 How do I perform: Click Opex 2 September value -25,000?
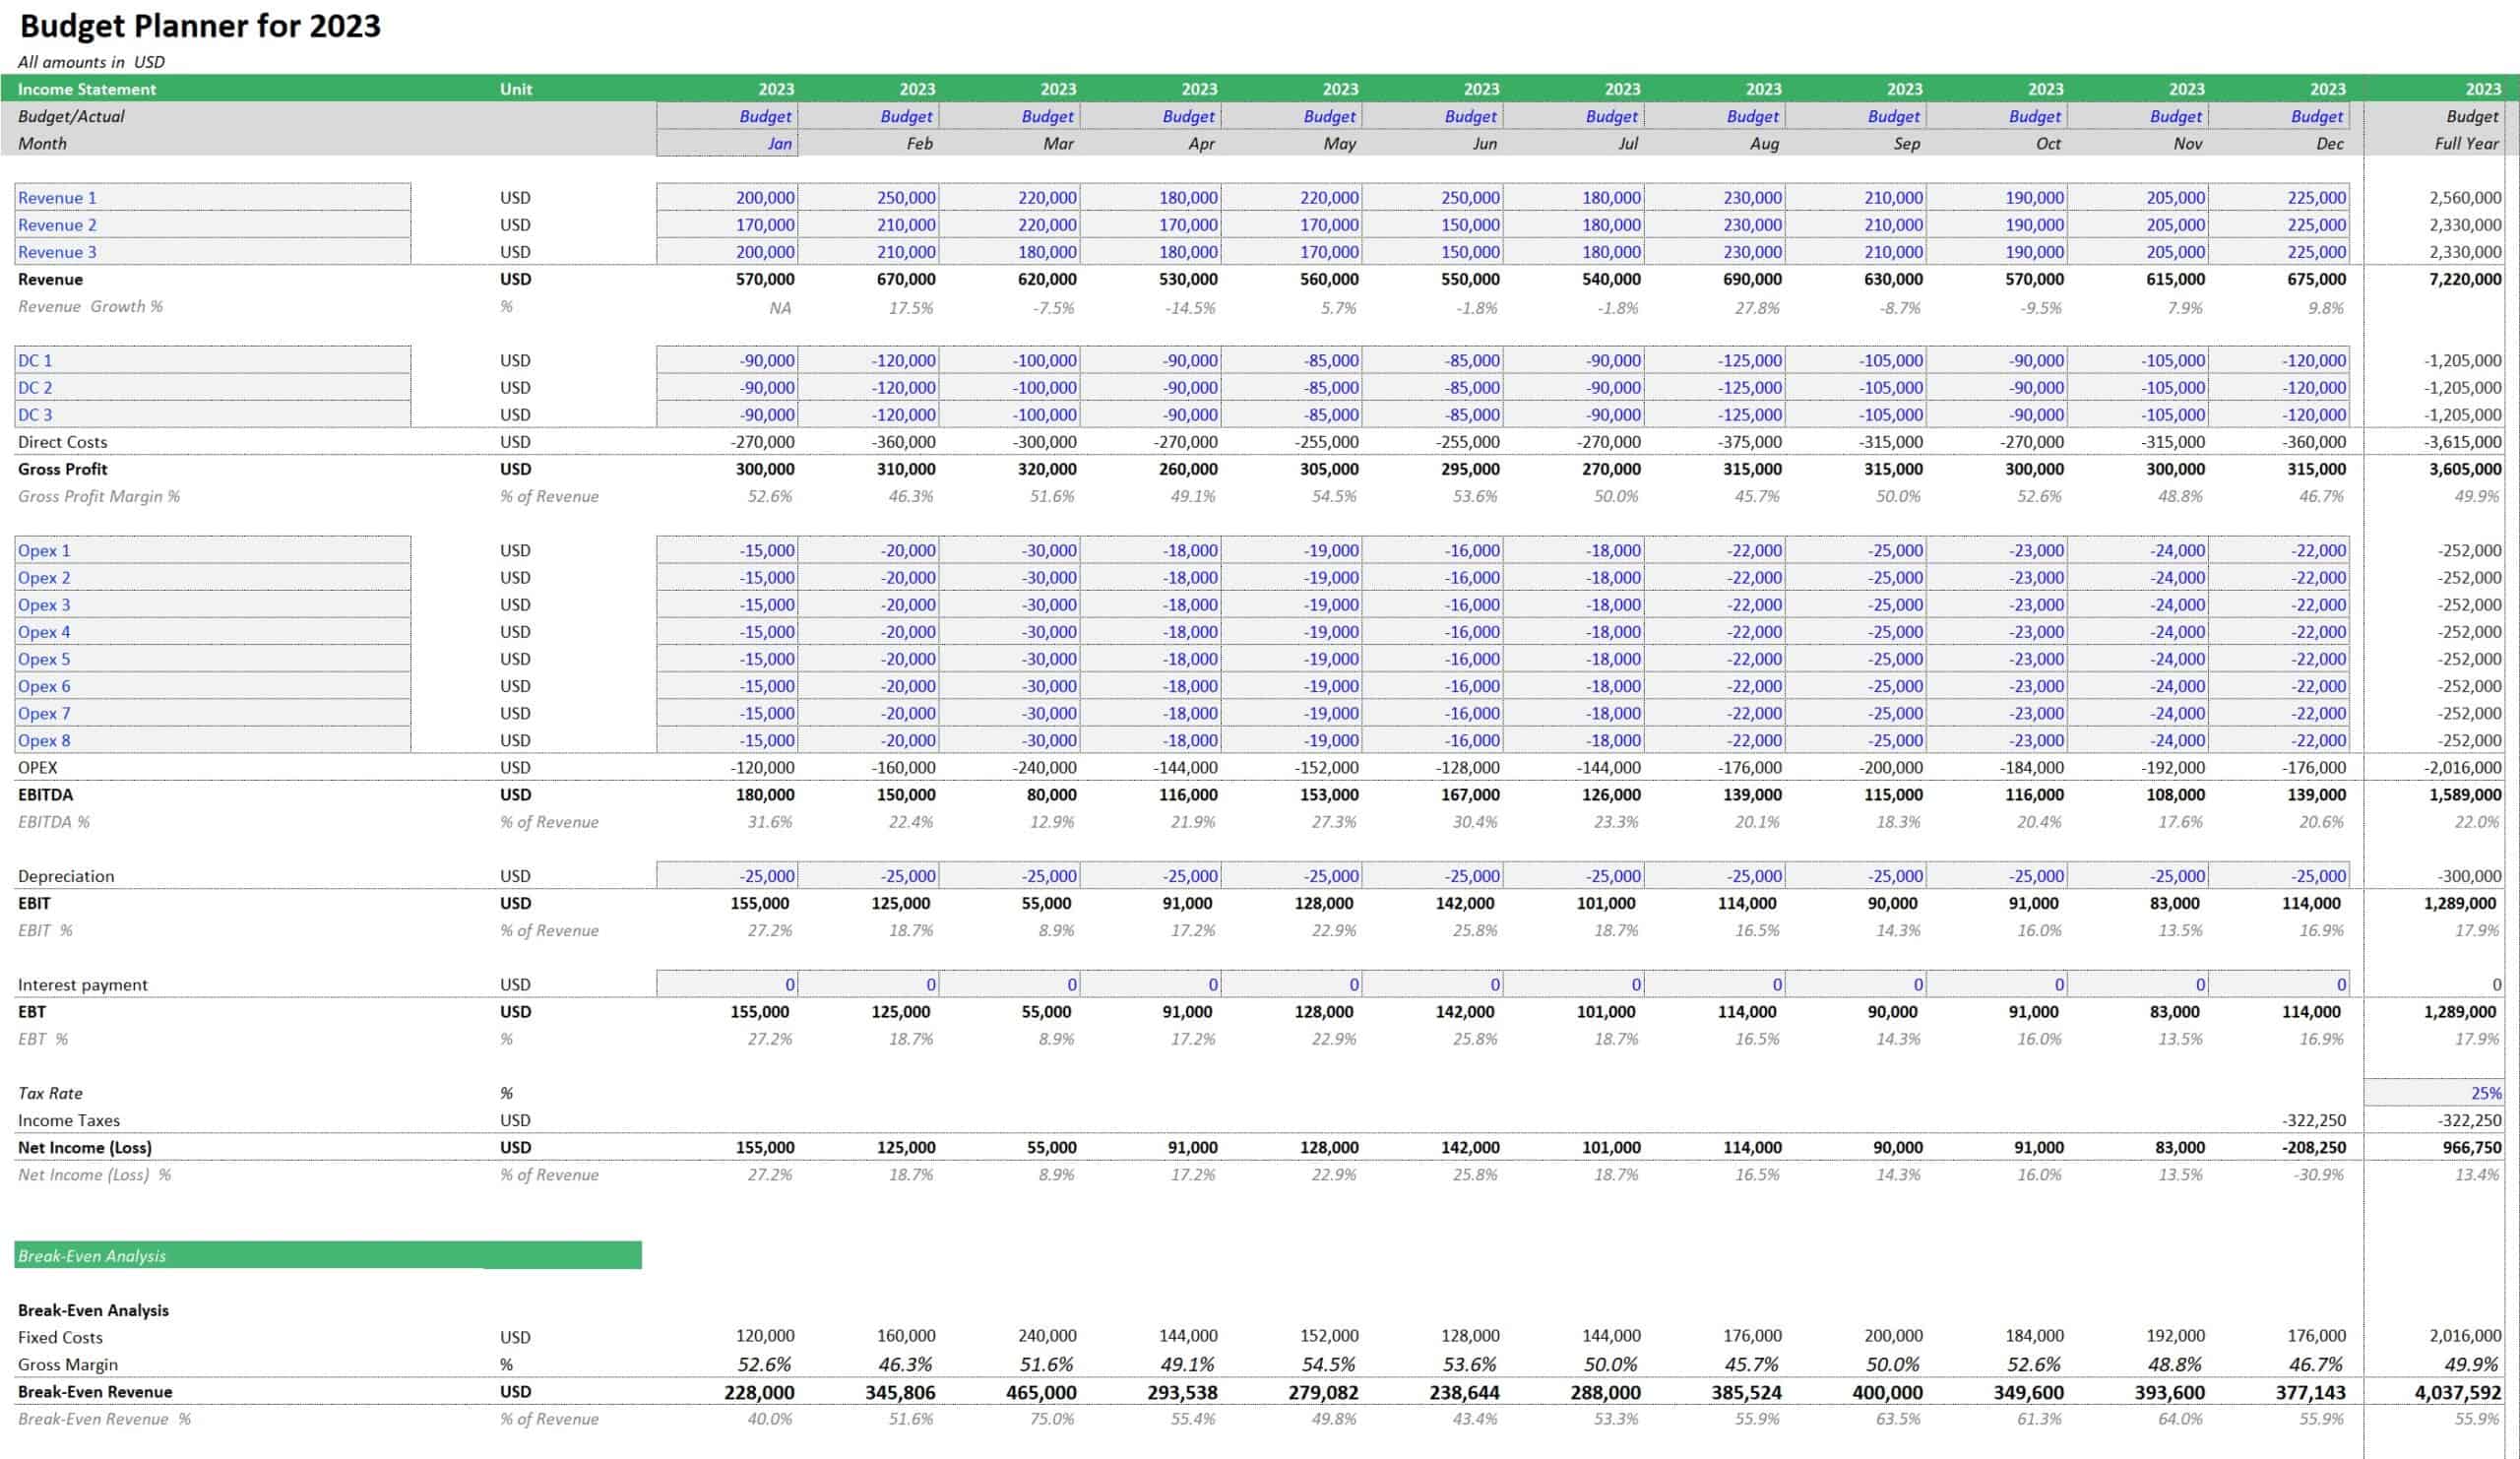coord(1855,577)
